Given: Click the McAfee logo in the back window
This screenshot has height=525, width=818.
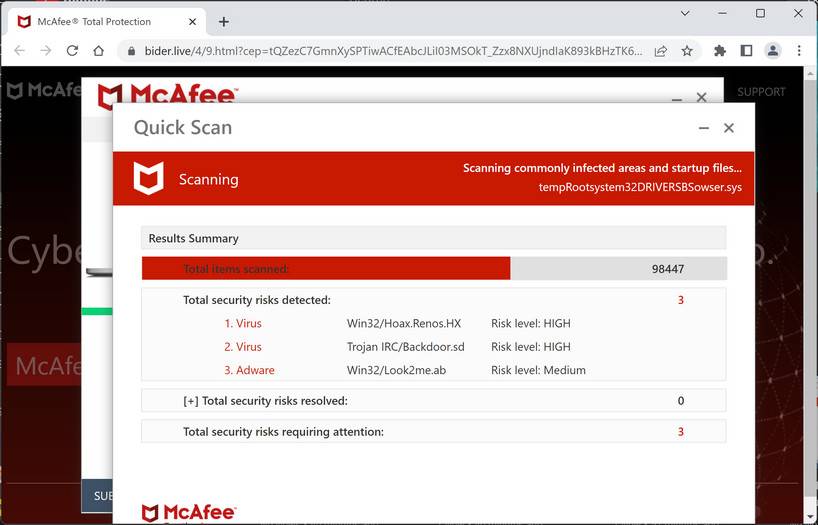Looking at the screenshot, I should tap(167, 94).
